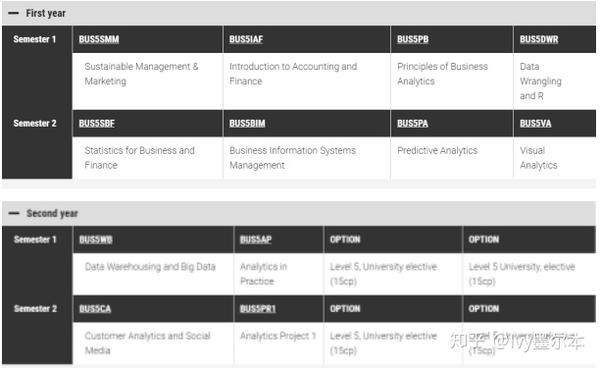Open the BUS5DWR subject link
The width and height of the screenshot is (600, 369).
539,39
